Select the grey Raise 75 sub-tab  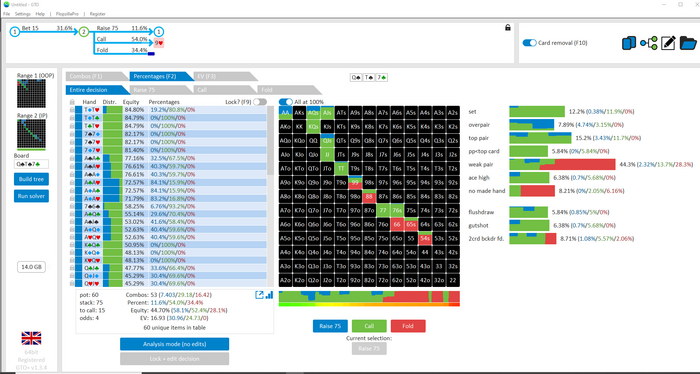161,90
